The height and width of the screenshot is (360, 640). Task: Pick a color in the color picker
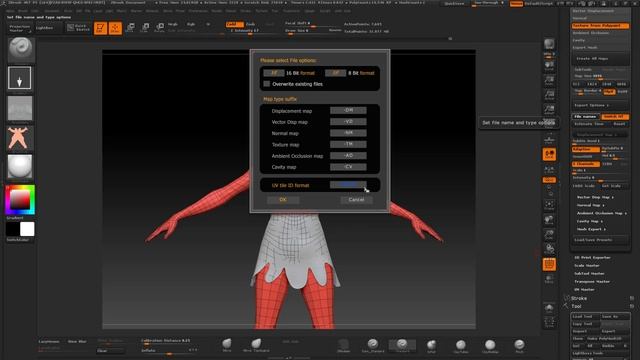20,200
